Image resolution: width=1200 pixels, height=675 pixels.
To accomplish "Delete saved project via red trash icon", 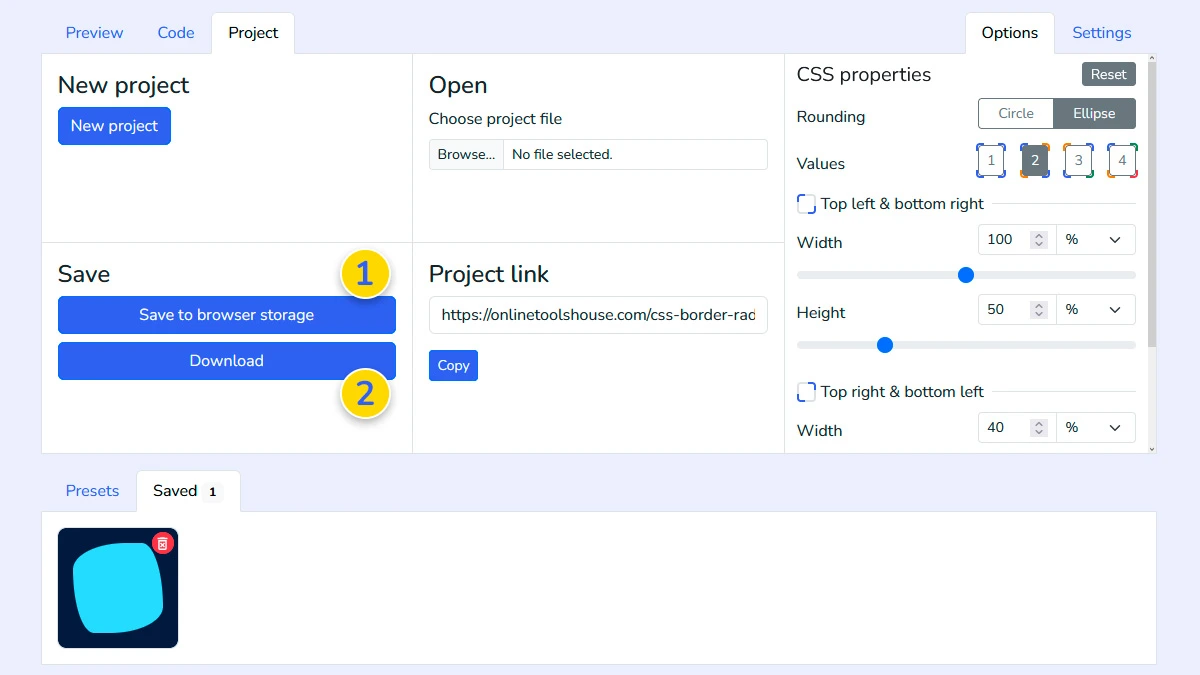I will click(x=163, y=543).
